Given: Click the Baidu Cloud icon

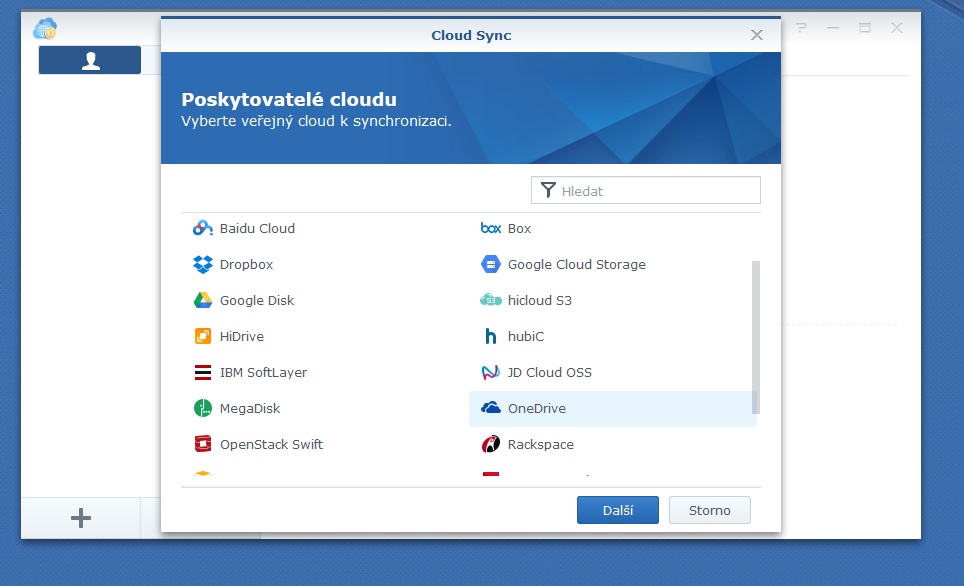Looking at the screenshot, I should pyautogui.click(x=202, y=228).
